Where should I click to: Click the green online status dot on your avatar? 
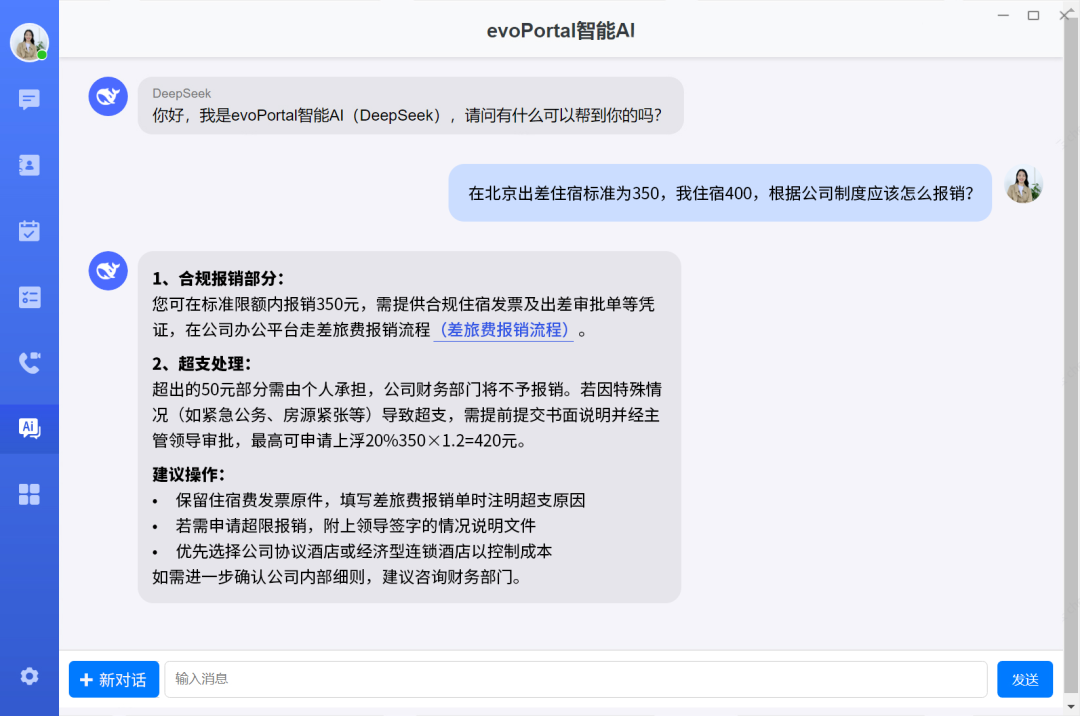pos(44,57)
